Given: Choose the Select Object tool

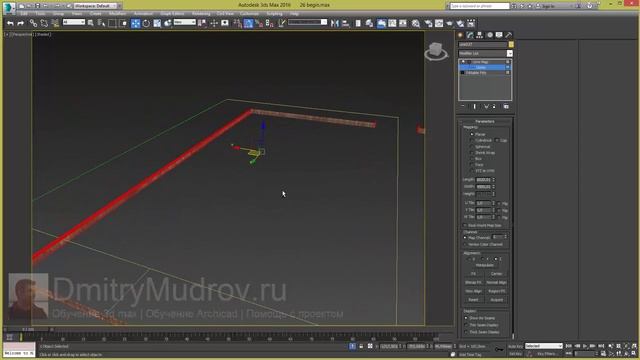Looking at the screenshot, I should pyautogui.click(x=91, y=24).
